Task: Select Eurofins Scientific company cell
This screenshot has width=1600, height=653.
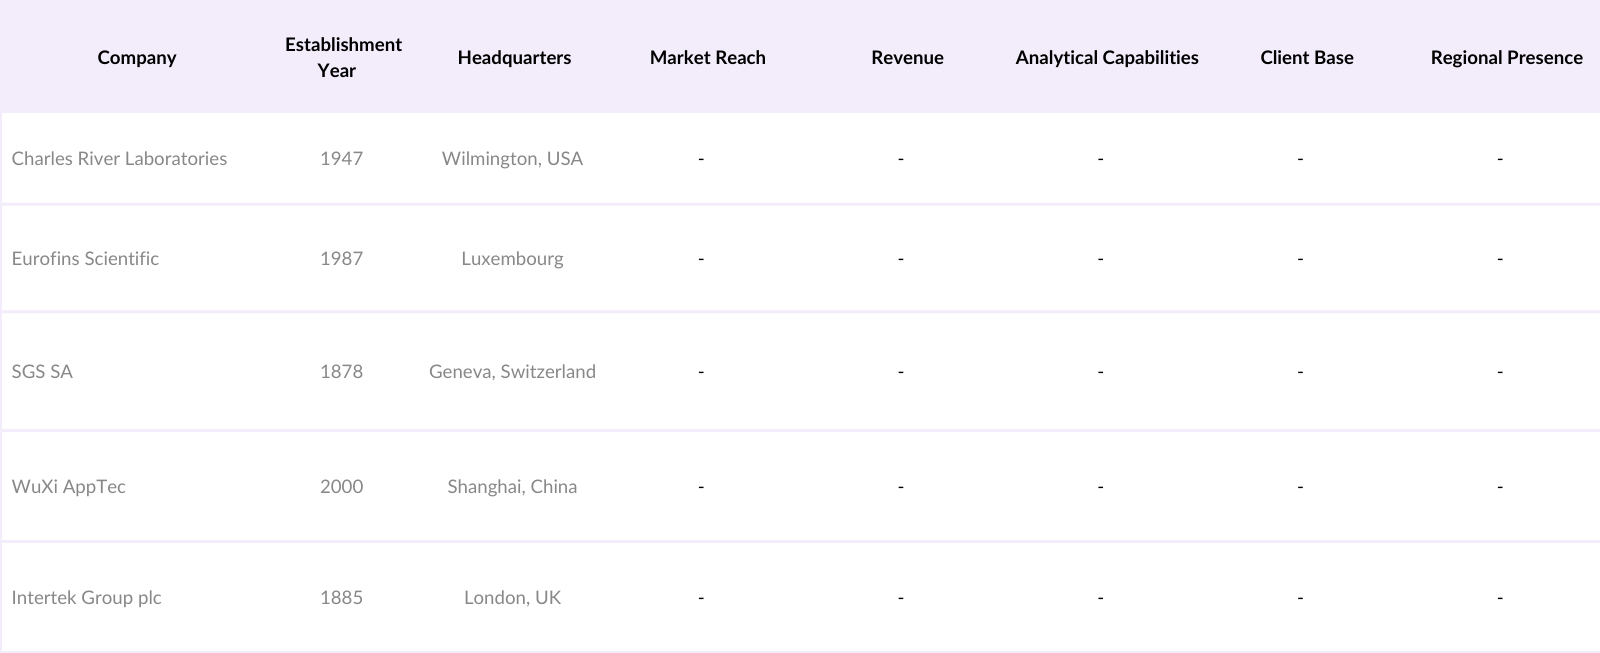Action: [x=85, y=258]
